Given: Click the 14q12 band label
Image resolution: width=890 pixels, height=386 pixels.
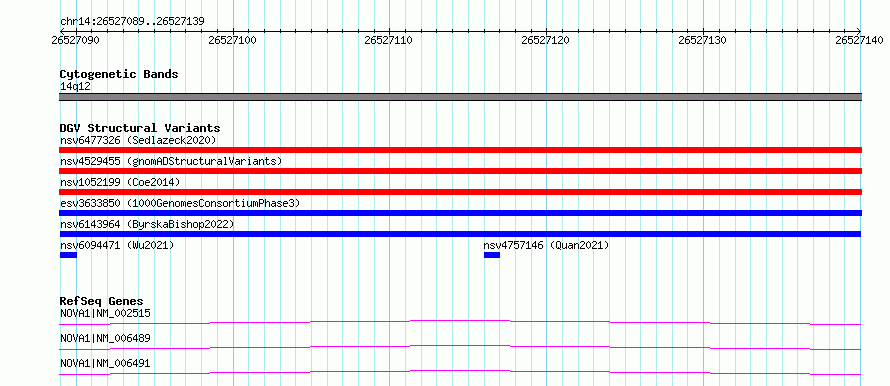Looking at the screenshot, I should (75, 87).
